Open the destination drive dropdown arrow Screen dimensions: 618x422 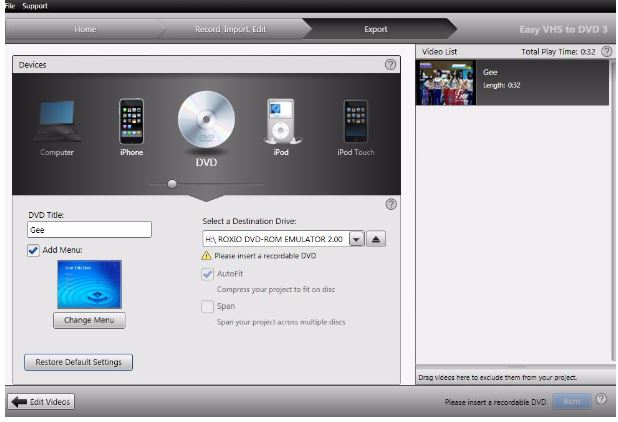356,239
